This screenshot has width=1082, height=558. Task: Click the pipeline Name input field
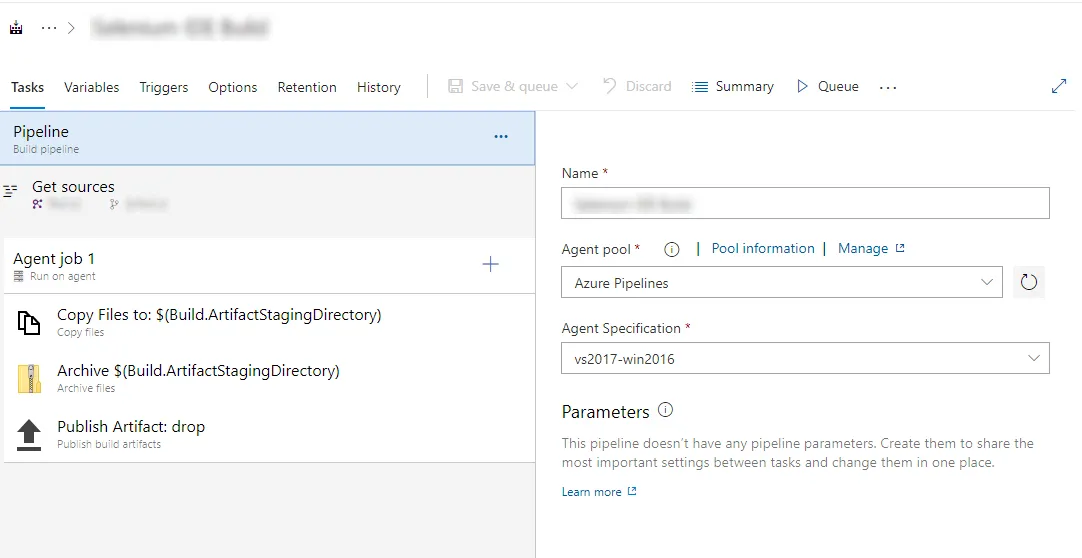pos(805,203)
